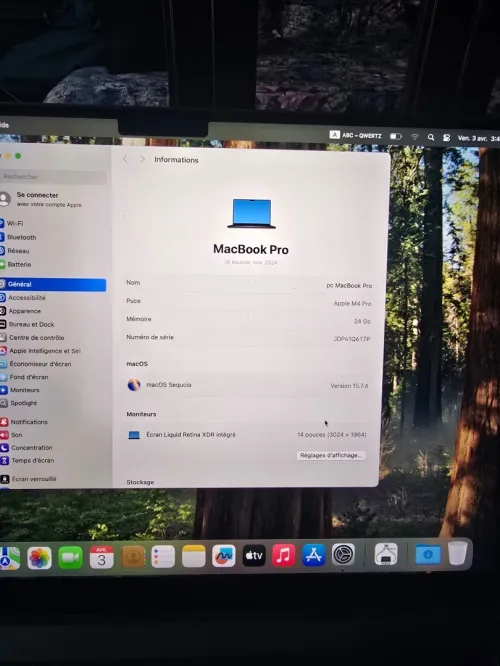Click the date and time in menu bar
Screen dimensions: 500x666
[x=478, y=138]
